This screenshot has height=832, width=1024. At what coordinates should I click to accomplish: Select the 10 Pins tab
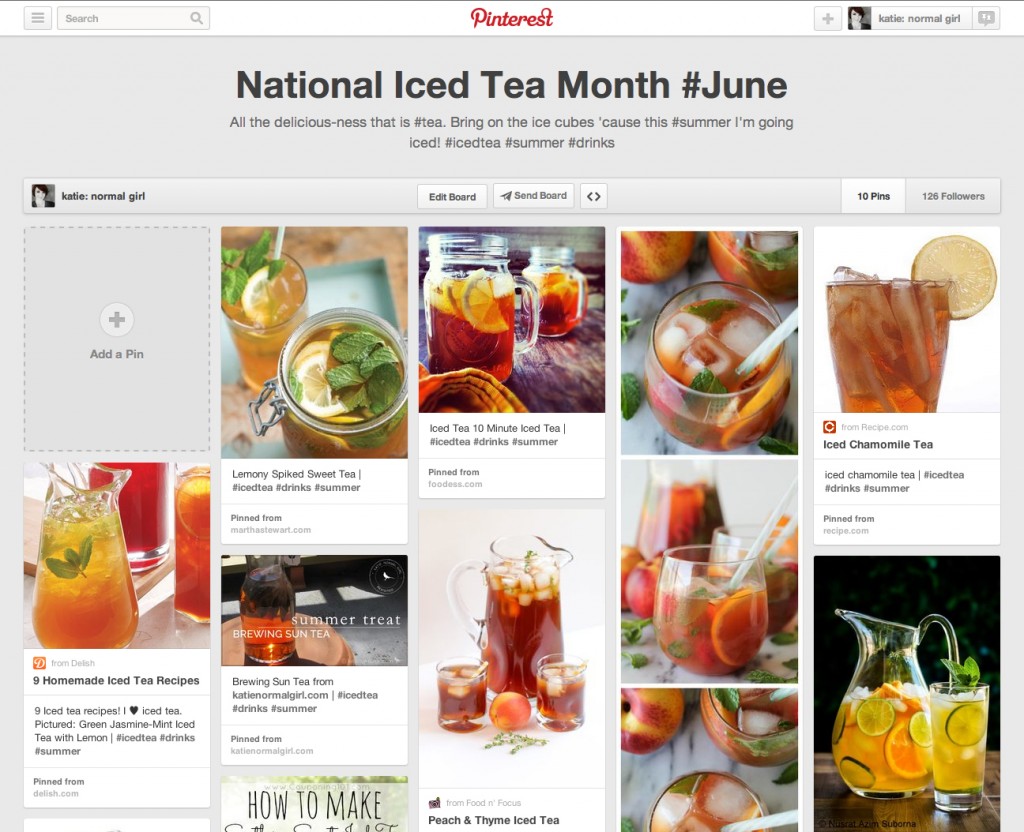pos(873,196)
